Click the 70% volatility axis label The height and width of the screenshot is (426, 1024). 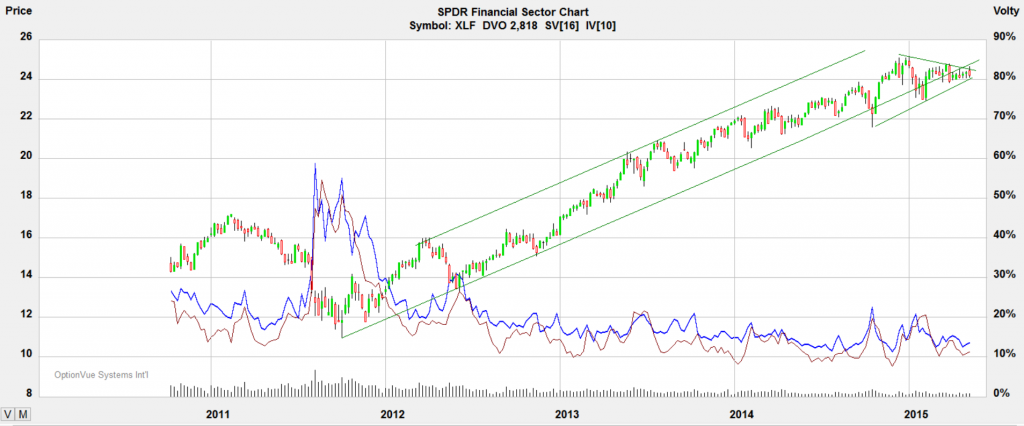point(1004,116)
